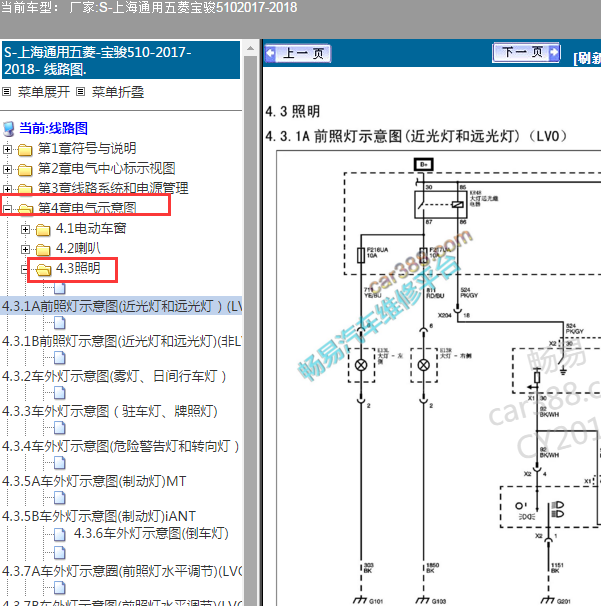Image resolution: width=601 pixels, height=606 pixels.
Task: Click the 4.3.1A前照灯示意图 diagram heading
Action: pos(416,136)
